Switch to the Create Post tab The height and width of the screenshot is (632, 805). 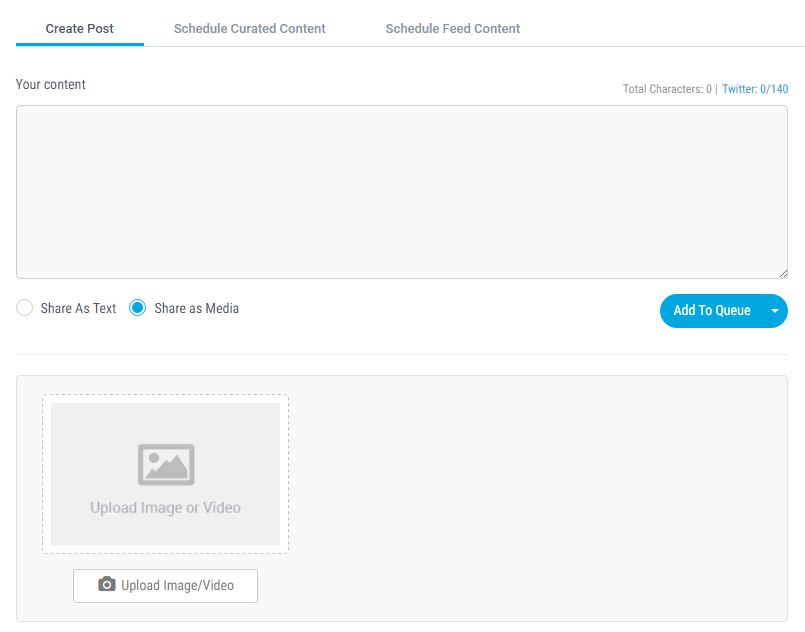pos(80,29)
